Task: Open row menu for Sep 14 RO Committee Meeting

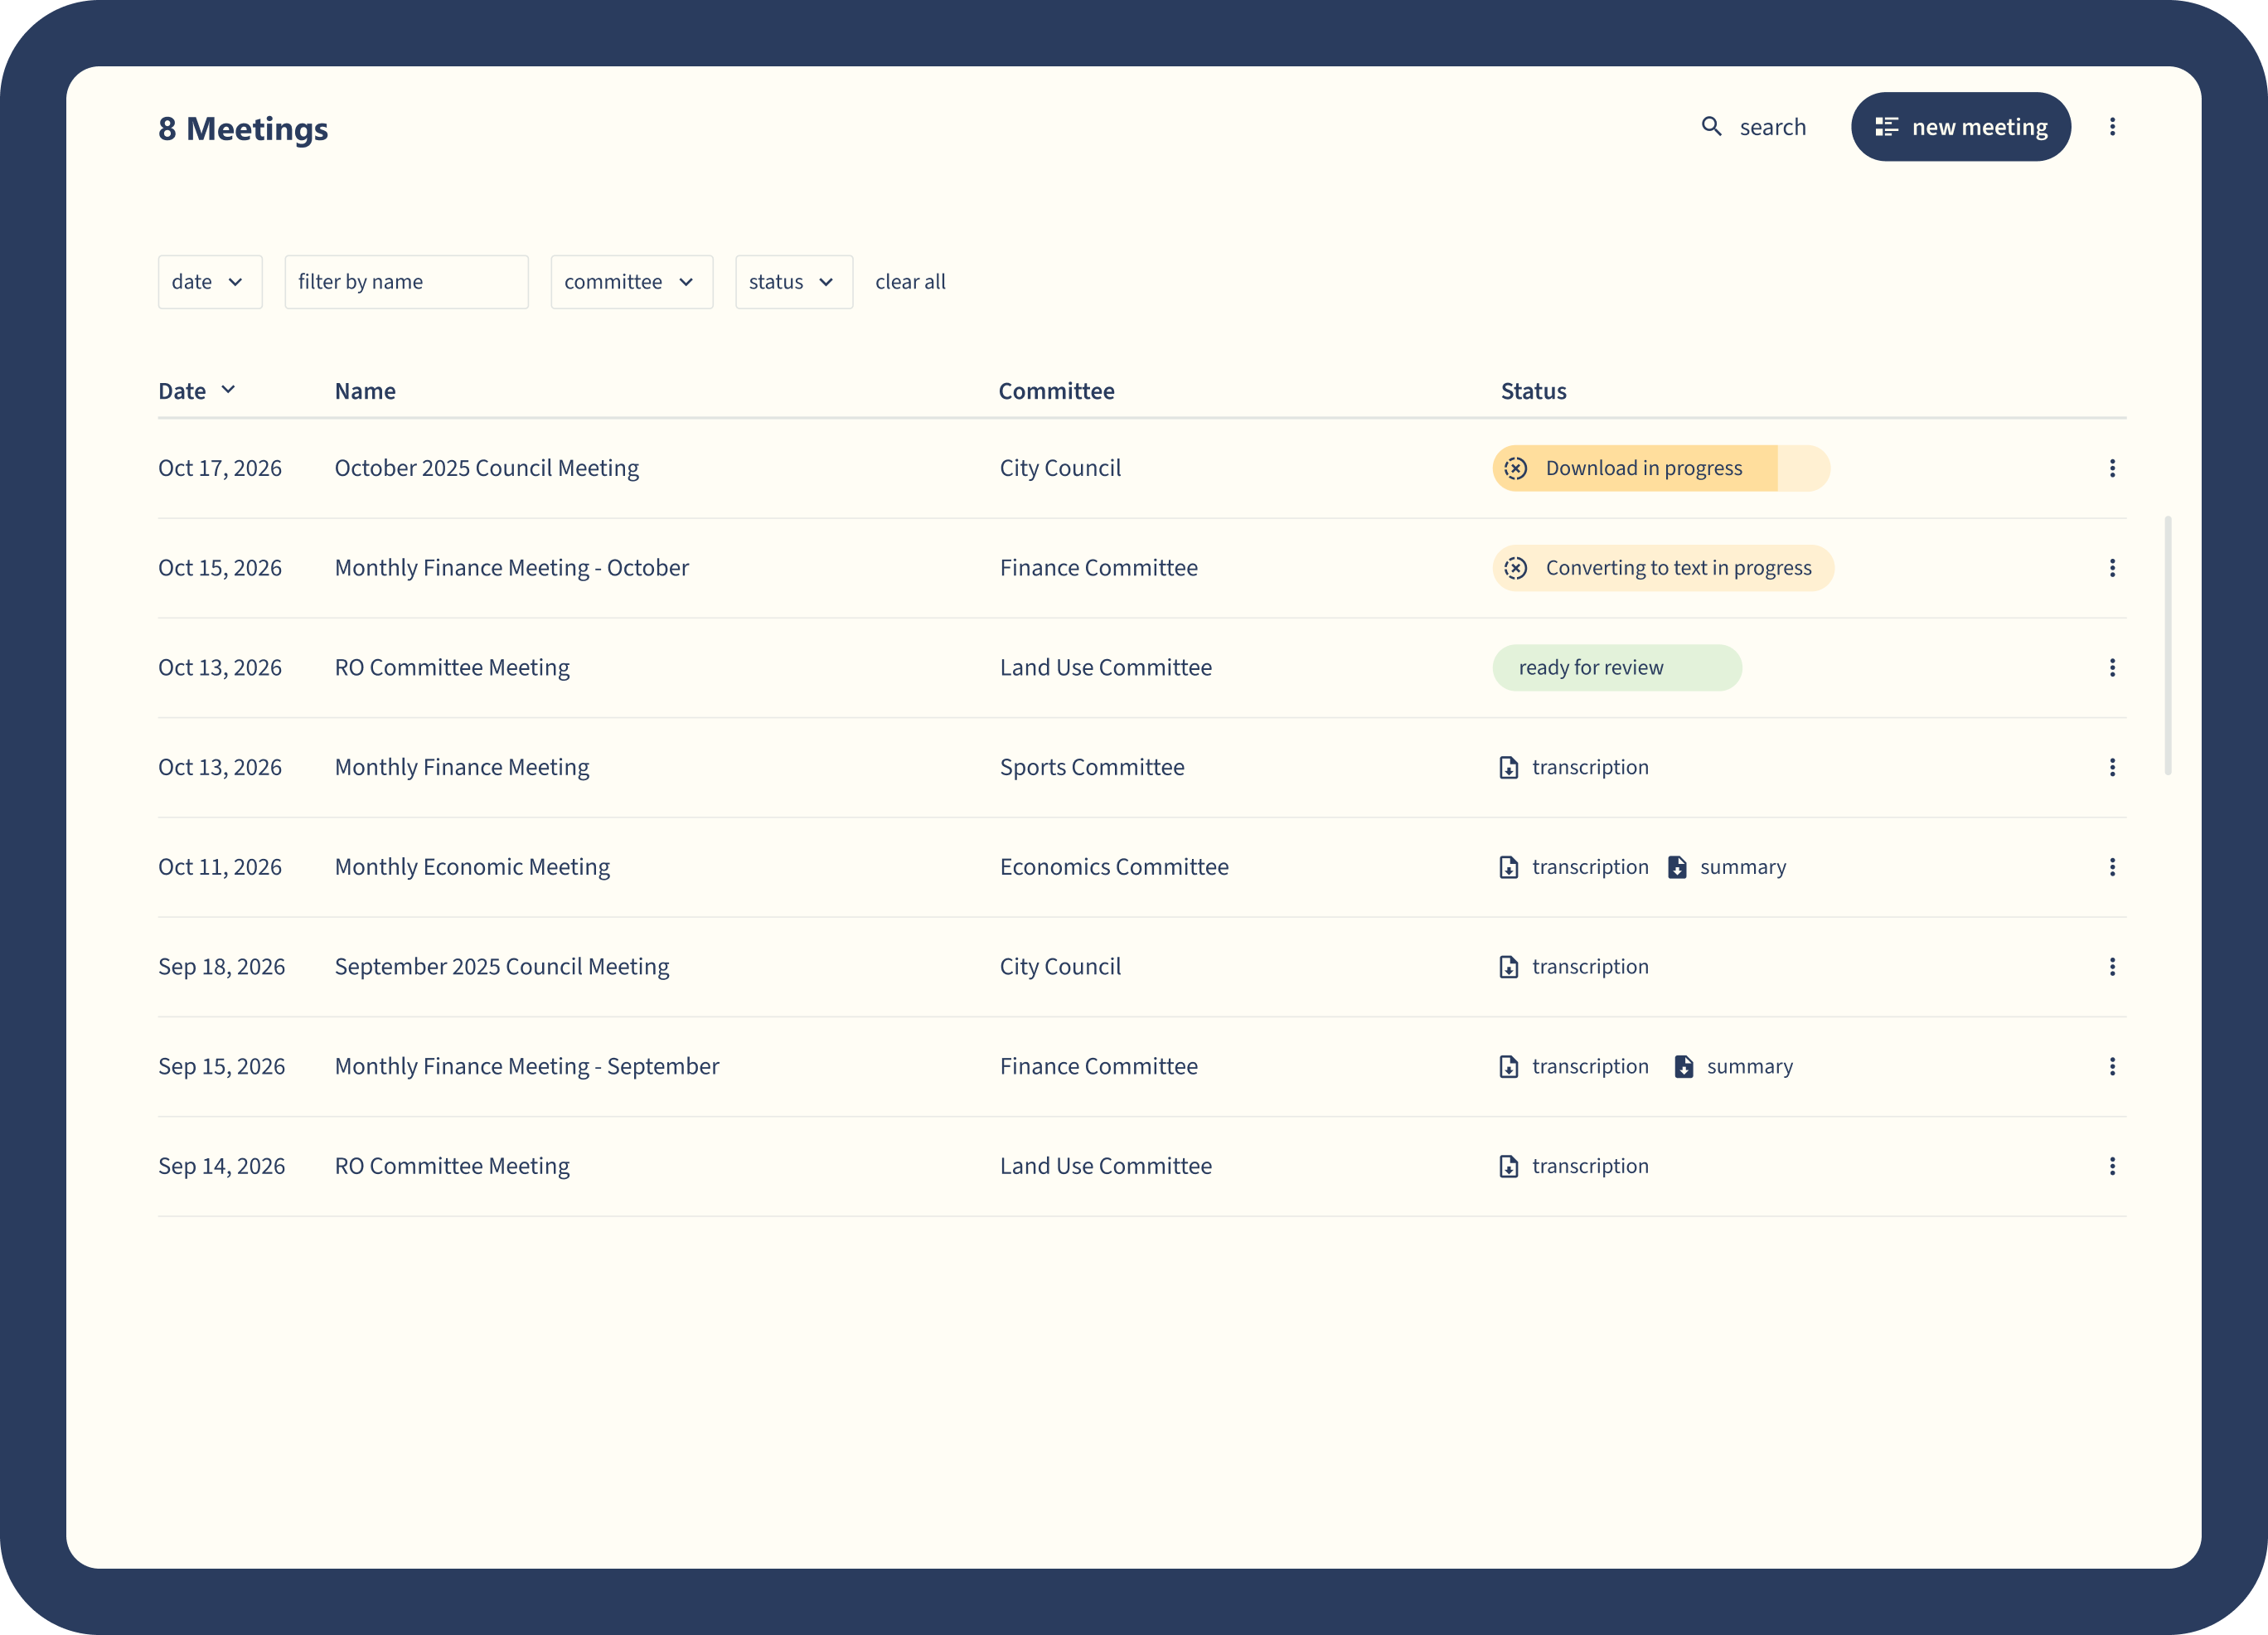Action: click(x=2112, y=1166)
